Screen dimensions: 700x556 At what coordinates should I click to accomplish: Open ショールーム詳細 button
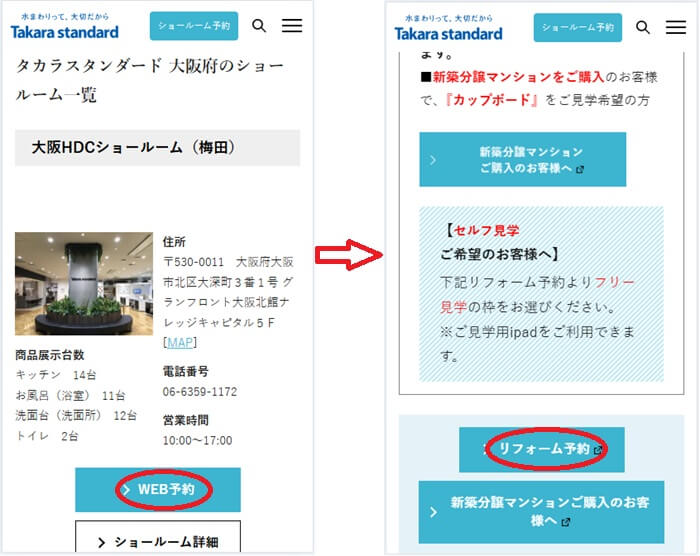158,538
